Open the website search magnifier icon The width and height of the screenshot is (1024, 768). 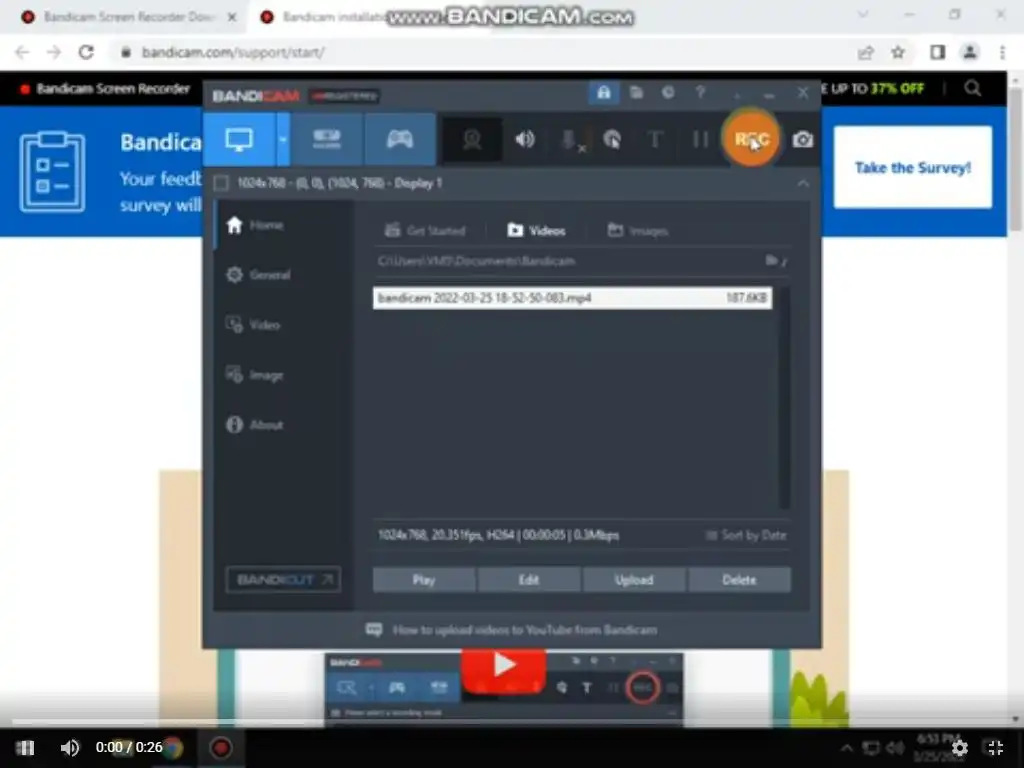[x=972, y=88]
